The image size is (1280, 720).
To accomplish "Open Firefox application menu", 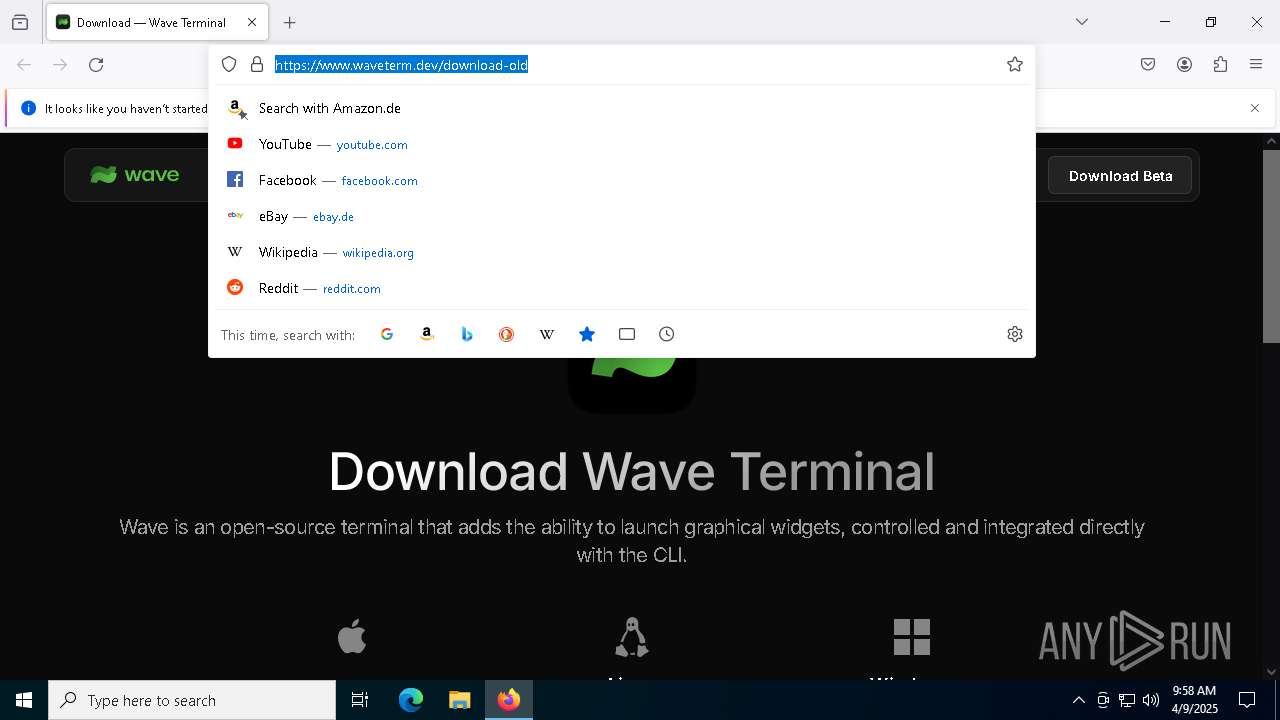I will click(x=1256, y=65).
